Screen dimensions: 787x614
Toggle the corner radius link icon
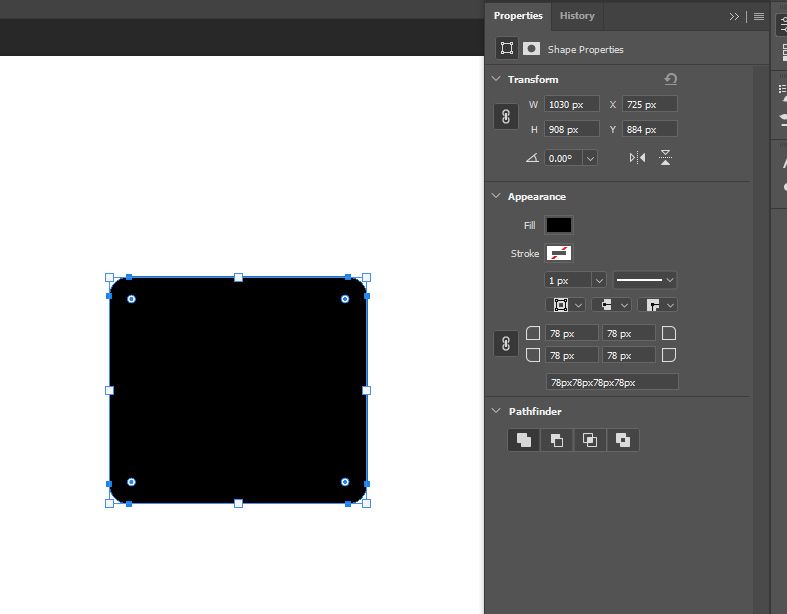coord(506,344)
